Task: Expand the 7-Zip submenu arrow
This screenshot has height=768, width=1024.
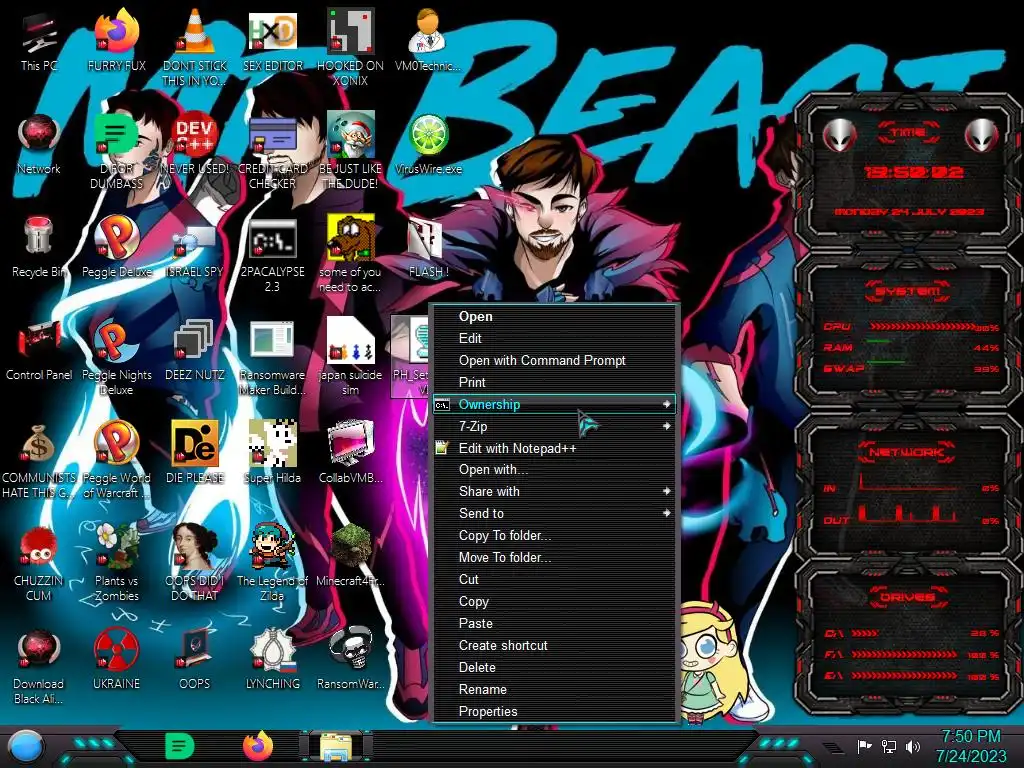Action: click(666, 426)
